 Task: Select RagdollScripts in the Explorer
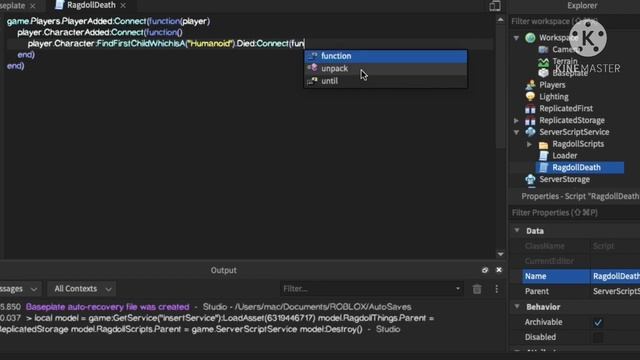coord(578,144)
